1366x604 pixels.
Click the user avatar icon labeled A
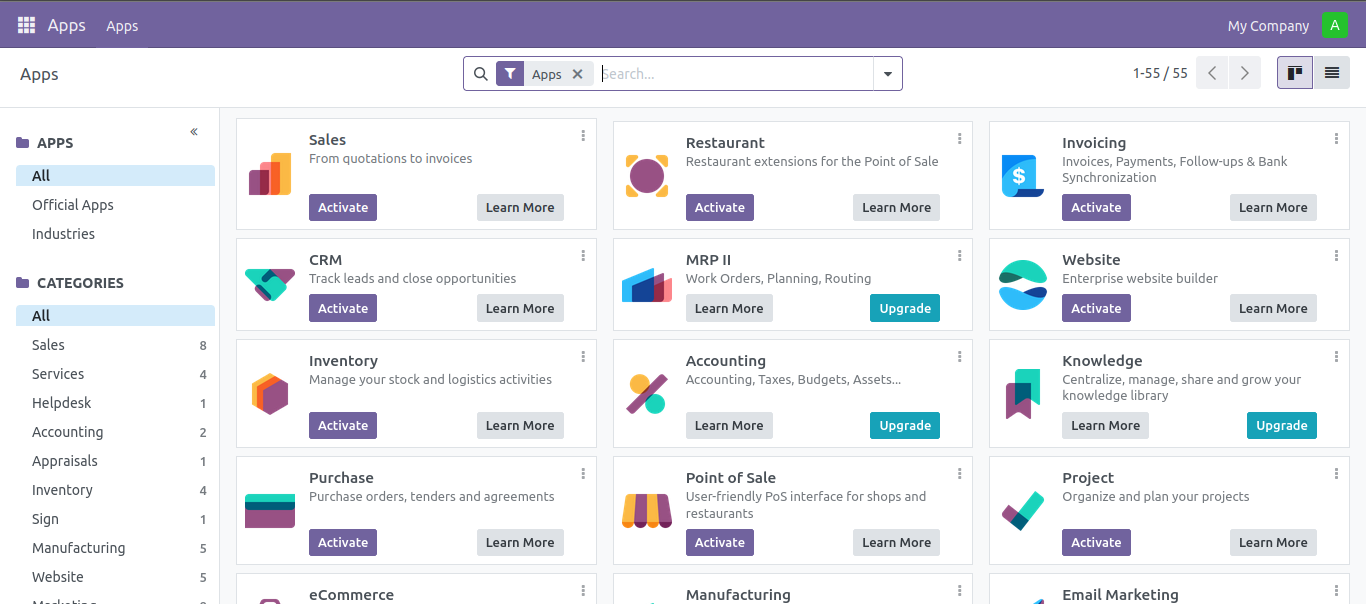pyautogui.click(x=1334, y=25)
